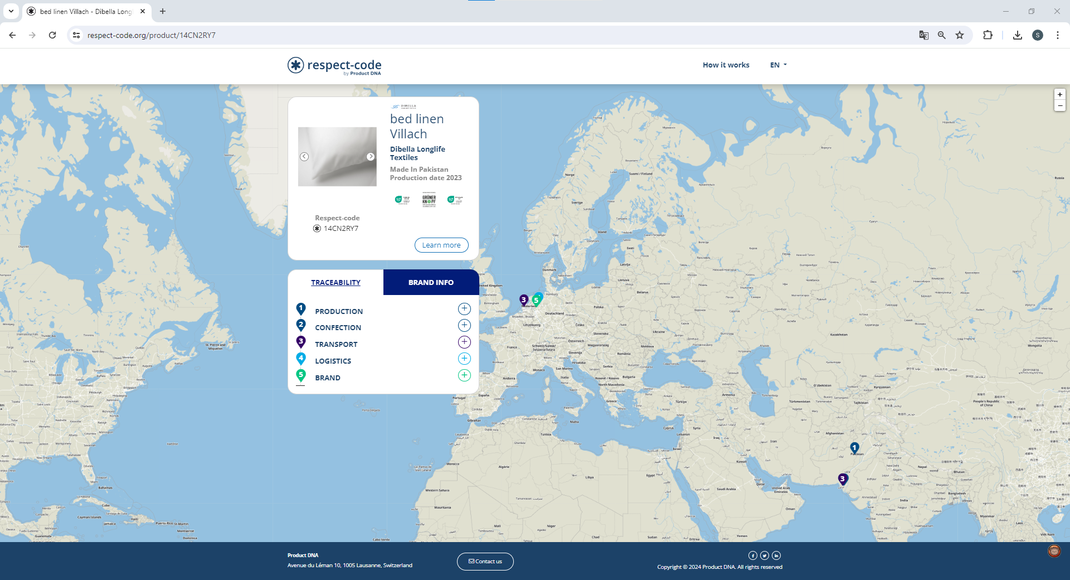Image resolution: width=1070 pixels, height=580 pixels.
Task: Open the browser profile avatar
Action: pos(1037,35)
